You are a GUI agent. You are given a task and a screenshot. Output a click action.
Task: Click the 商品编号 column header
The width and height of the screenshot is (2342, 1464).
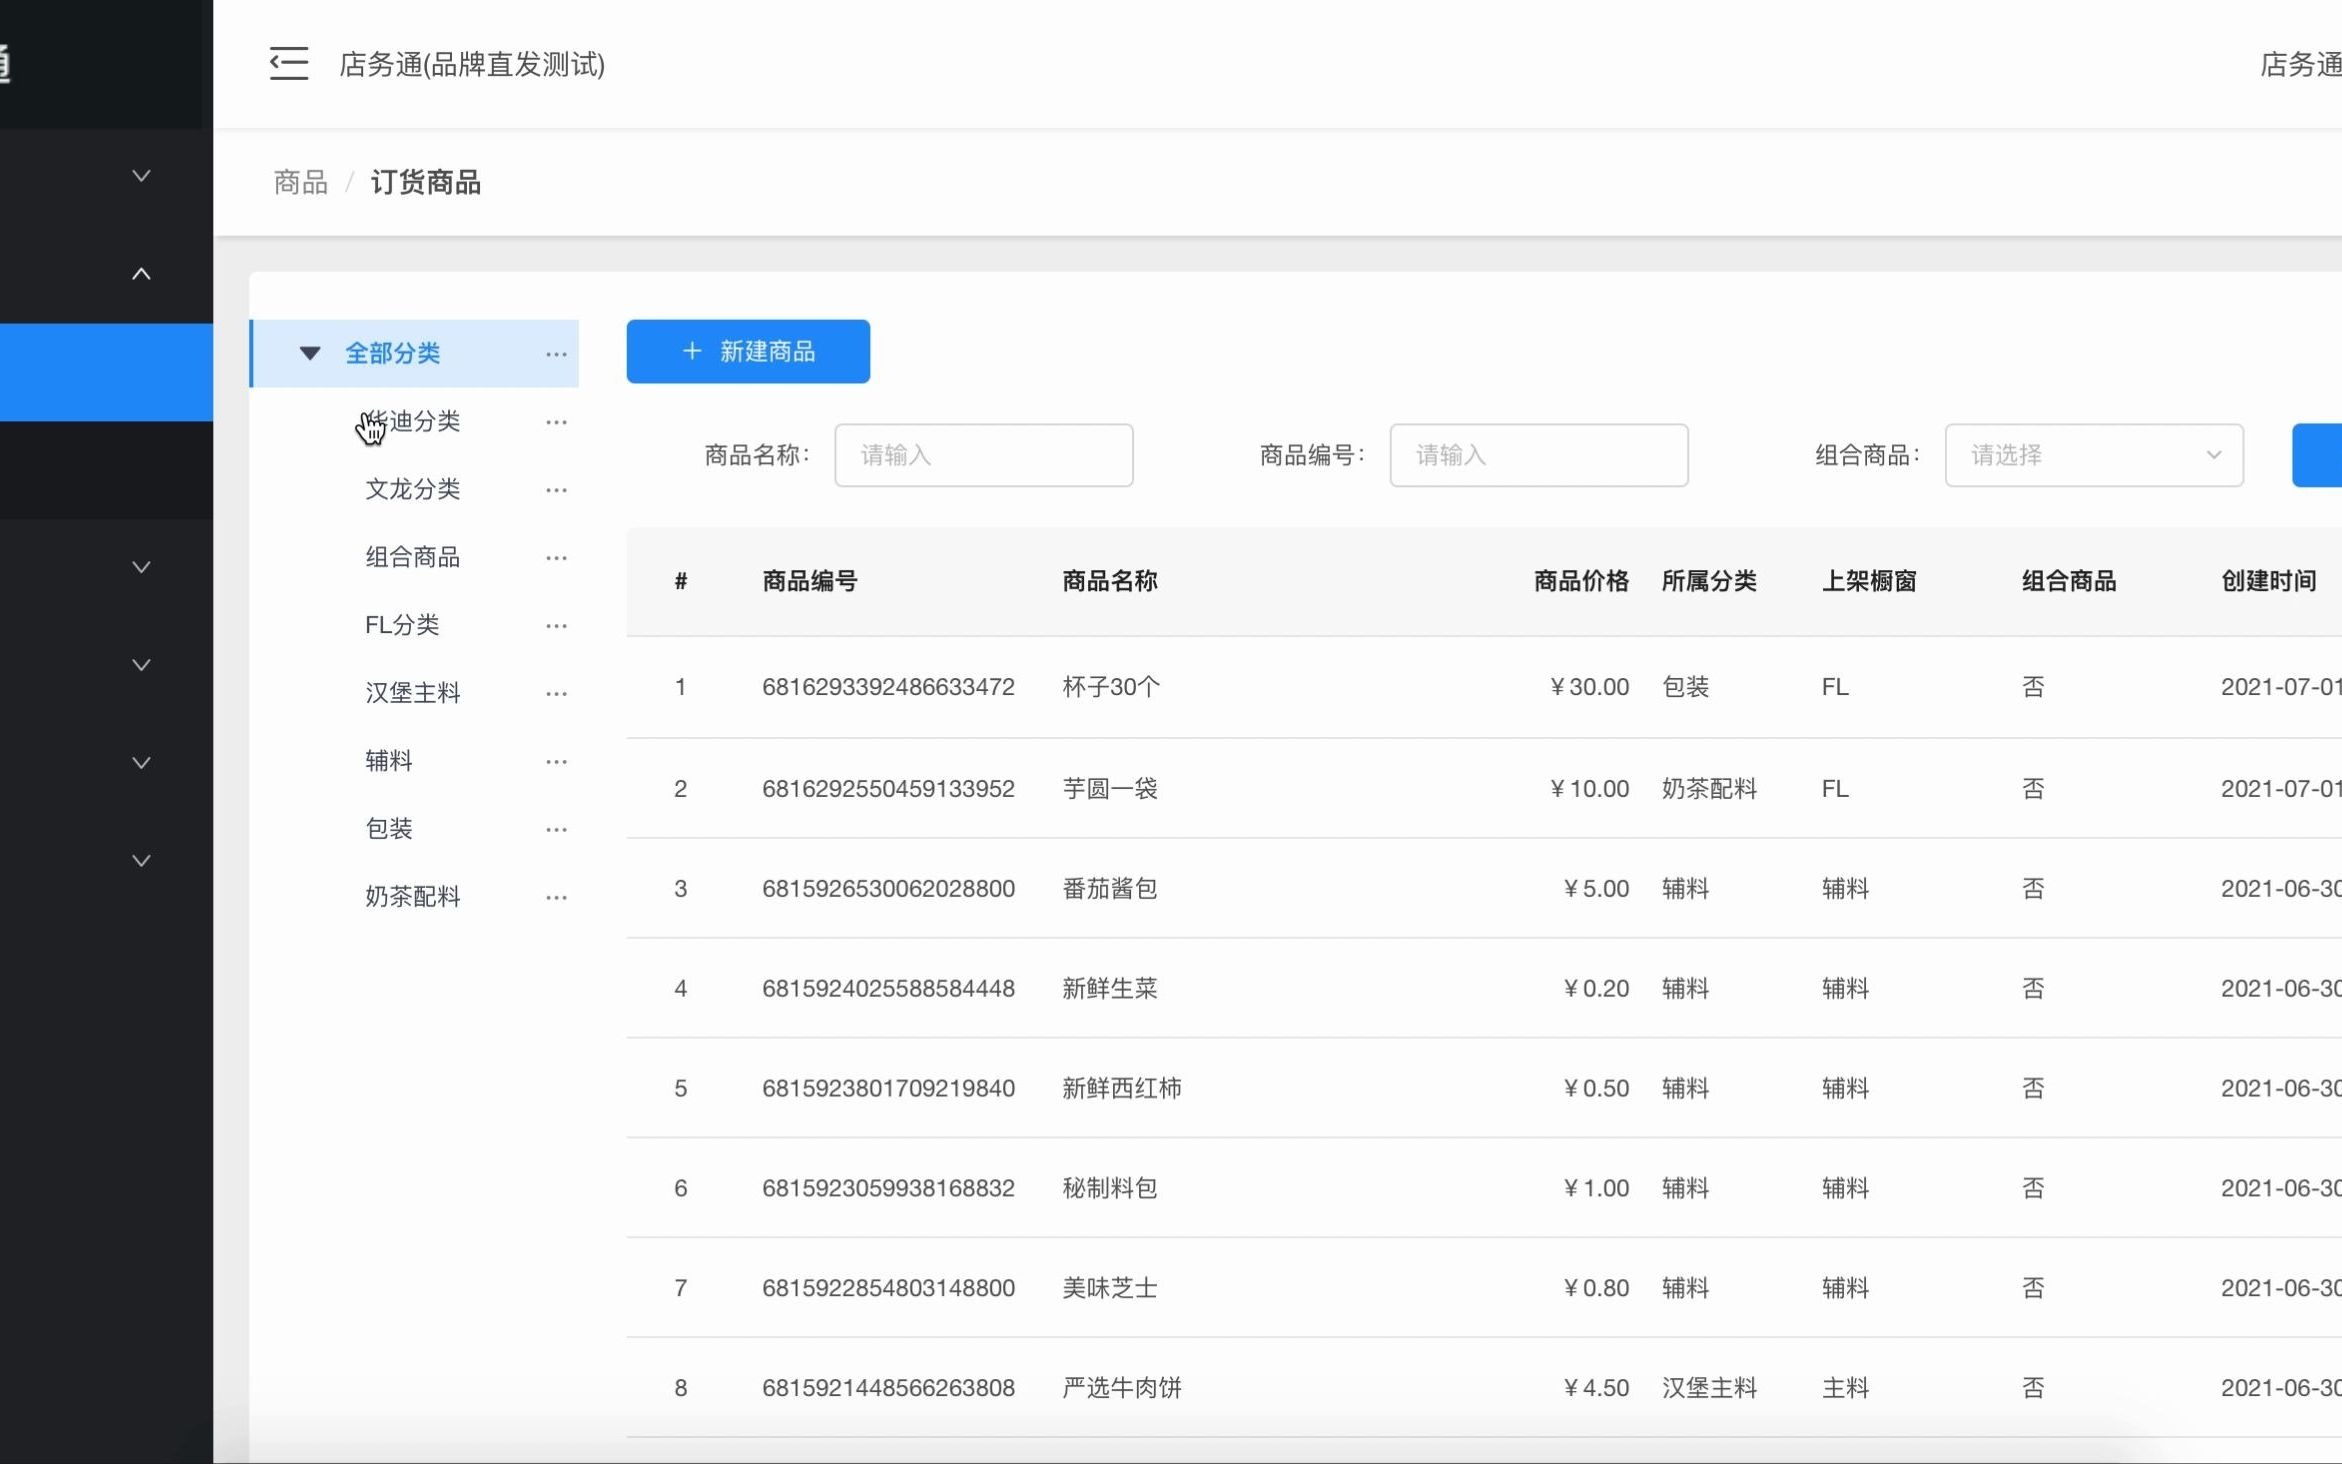[810, 581]
